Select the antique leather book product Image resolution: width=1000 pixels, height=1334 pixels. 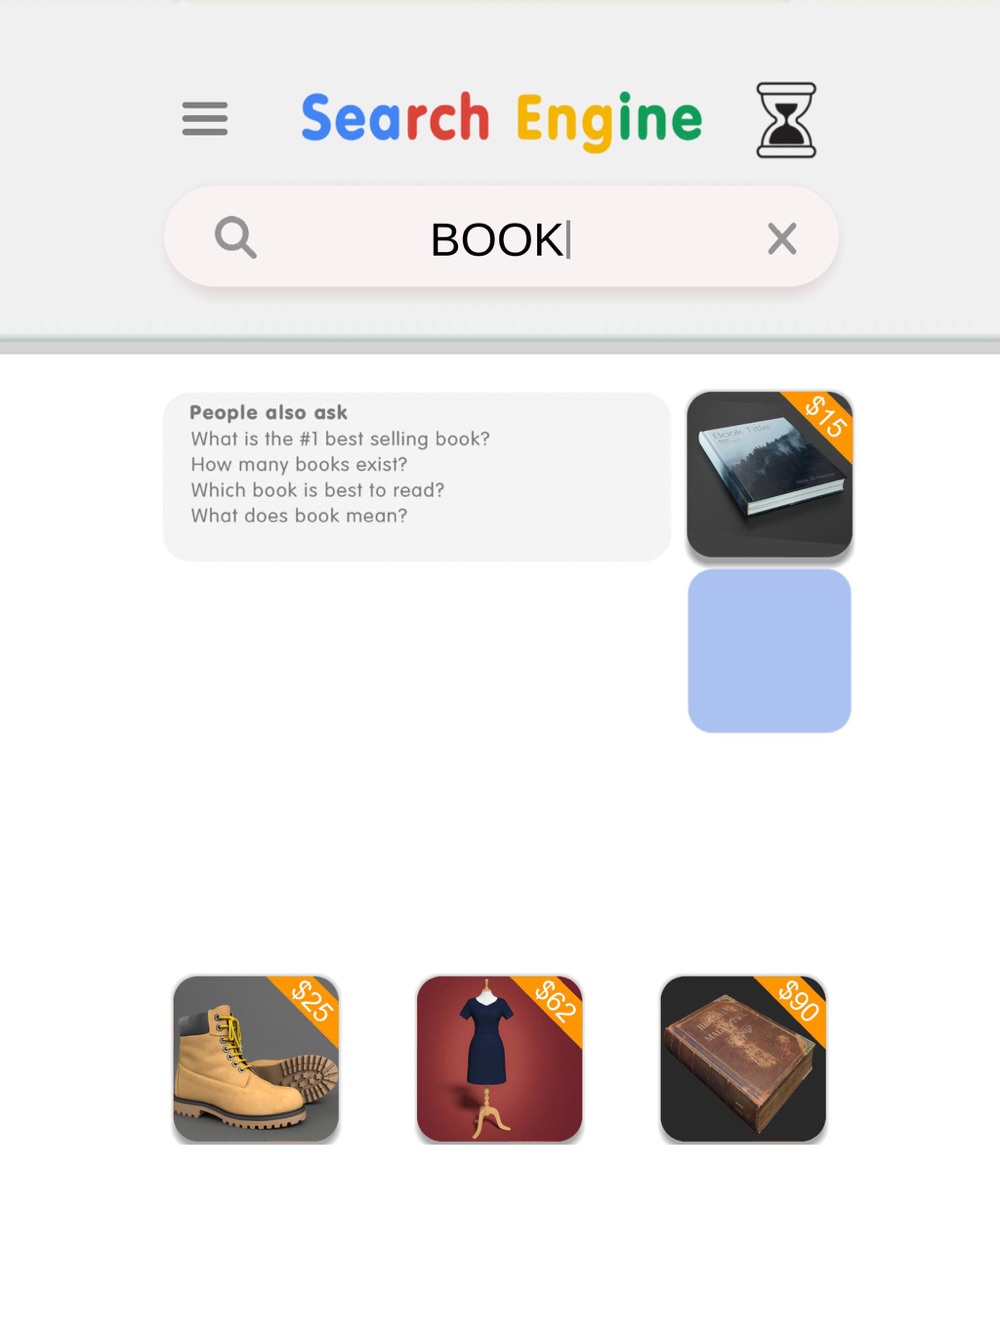(x=743, y=1059)
